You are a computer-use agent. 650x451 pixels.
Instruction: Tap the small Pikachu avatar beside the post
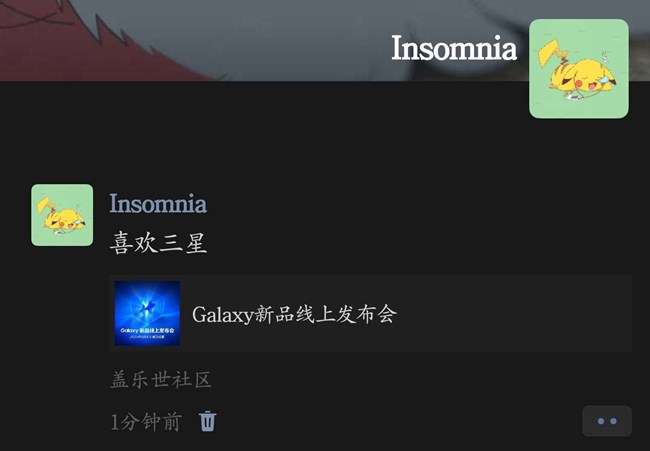click(x=62, y=215)
